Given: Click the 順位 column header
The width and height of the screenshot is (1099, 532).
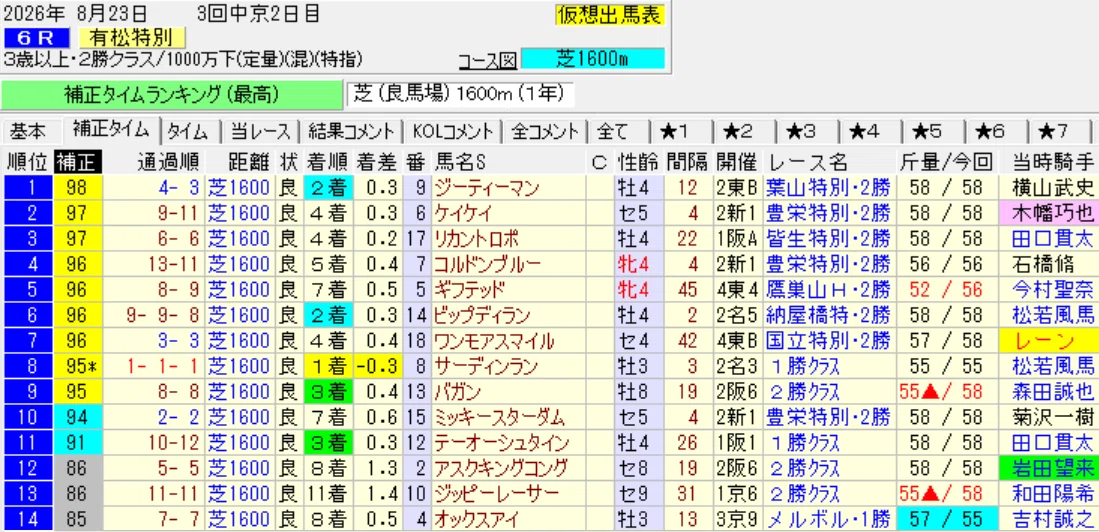Looking at the screenshot, I should (x=27, y=162).
